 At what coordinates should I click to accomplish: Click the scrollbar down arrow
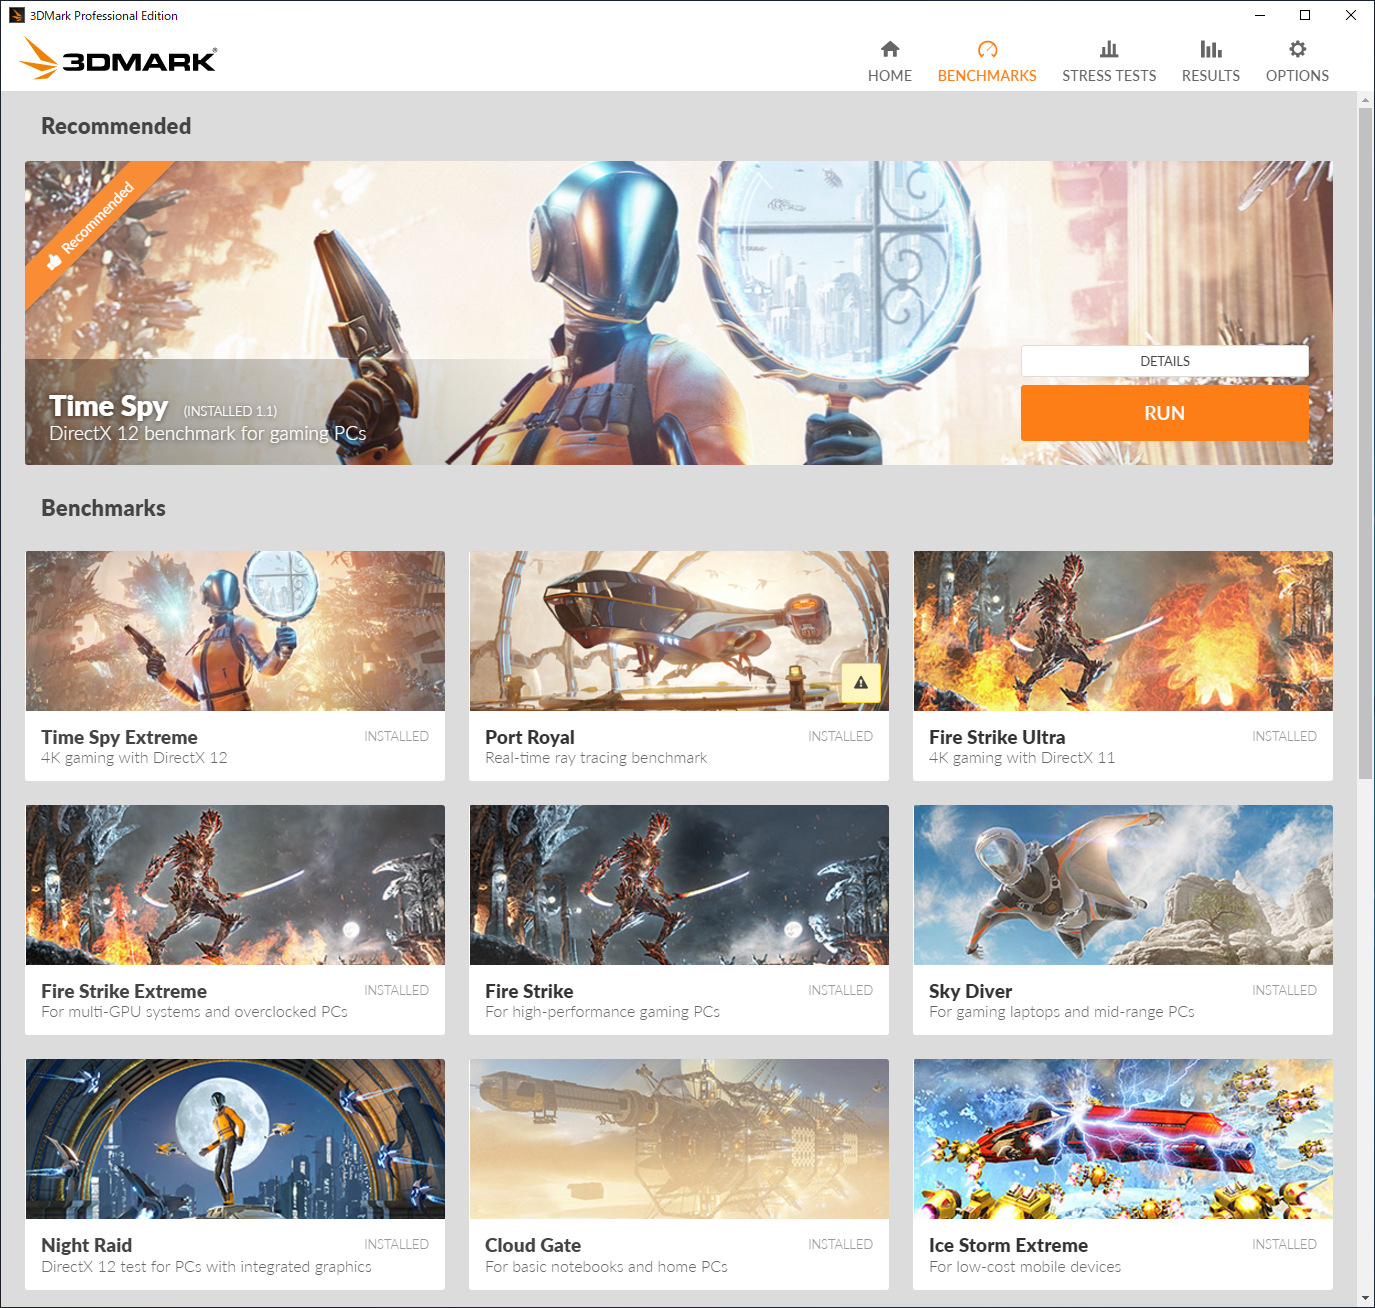(x=1365, y=1298)
